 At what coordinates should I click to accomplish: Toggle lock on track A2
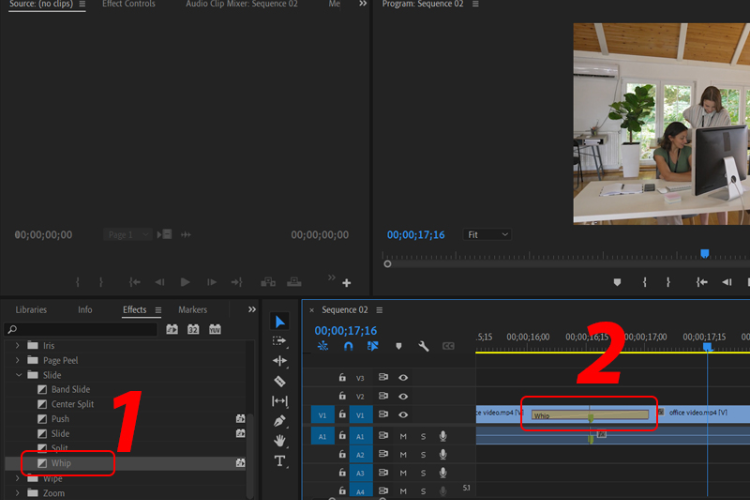click(342, 454)
